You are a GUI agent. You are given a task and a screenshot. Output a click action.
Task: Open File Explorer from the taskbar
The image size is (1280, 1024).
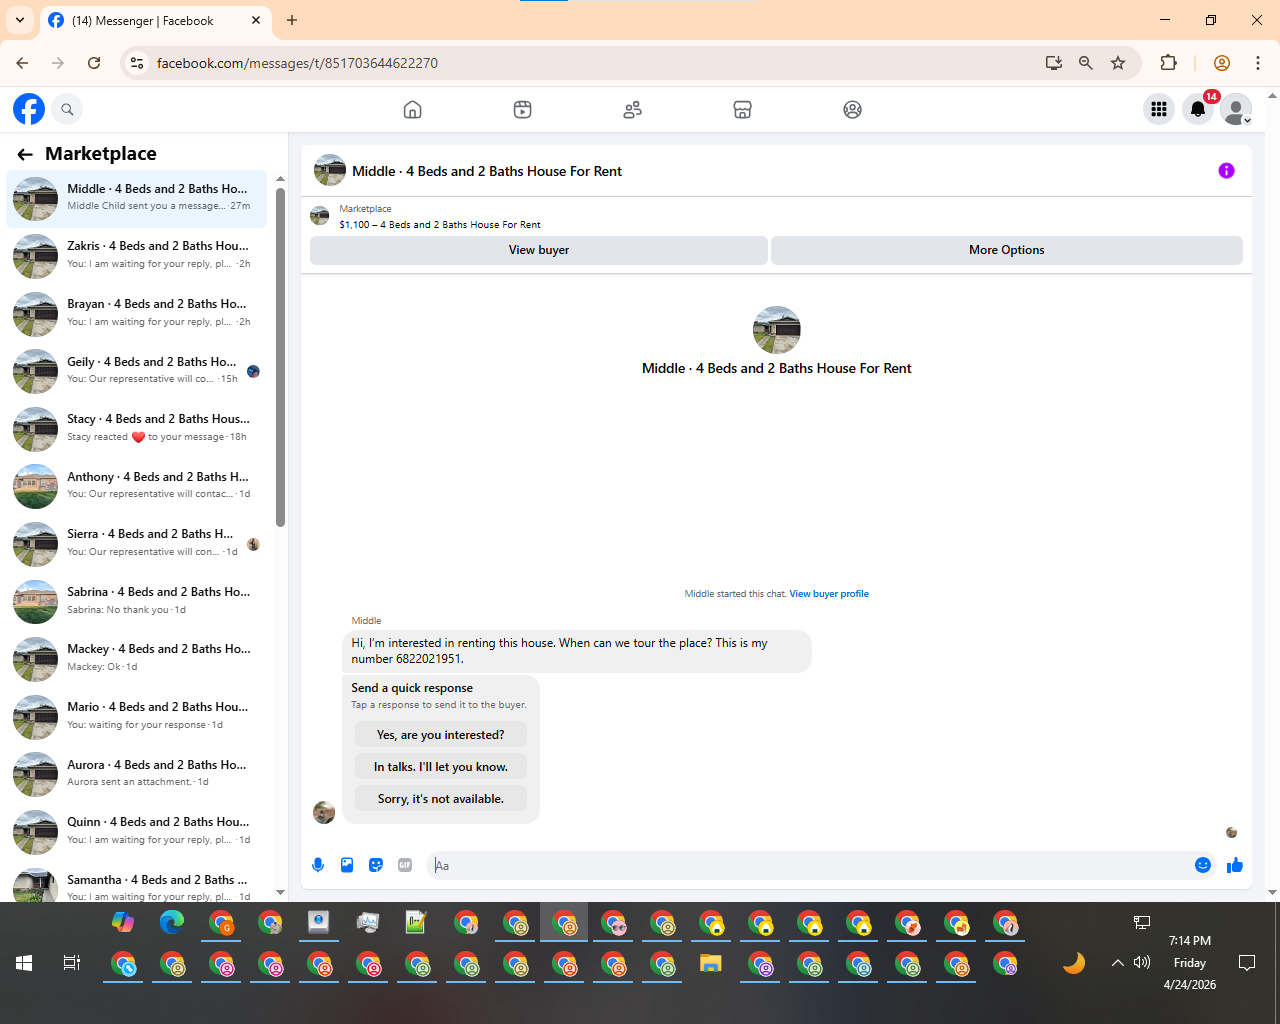(x=710, y=963)
